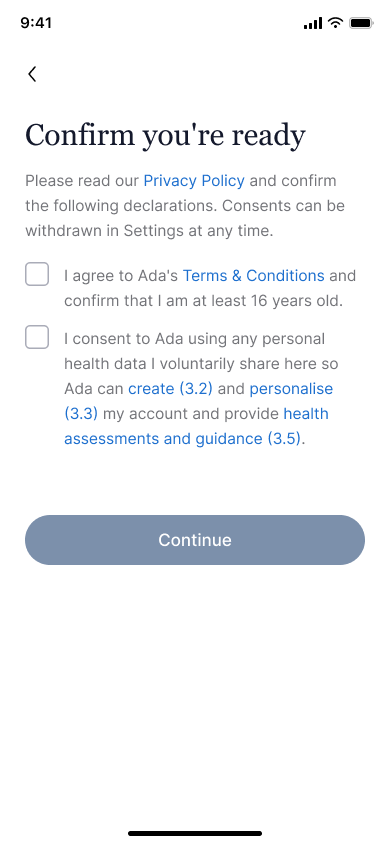This screenshot has height=844, width=390.
Task: Tap the home indicator bar at bottom
Action: point(195,833)
